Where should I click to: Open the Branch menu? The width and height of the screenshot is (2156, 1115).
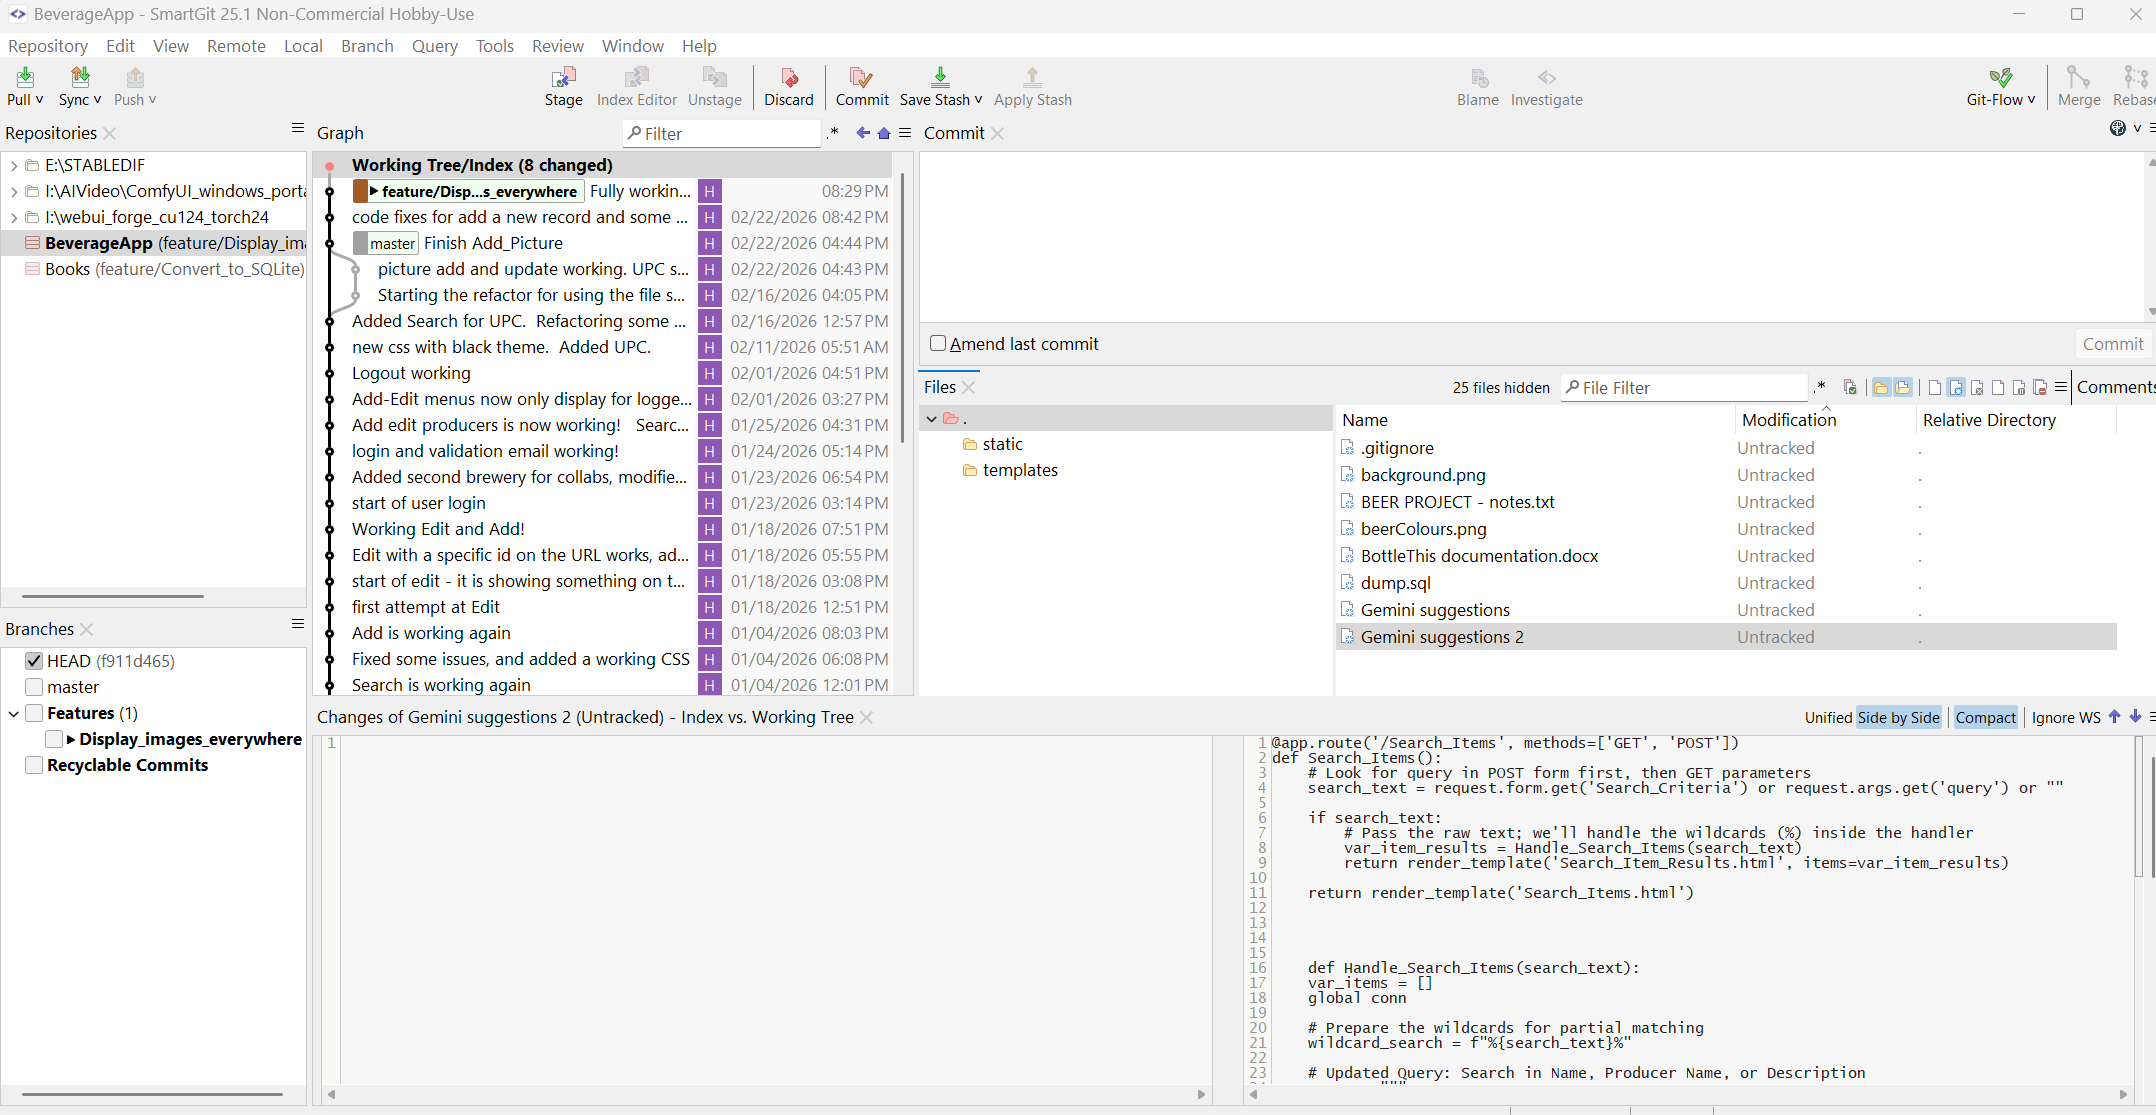pyautogui.click(x=366, y=46)
